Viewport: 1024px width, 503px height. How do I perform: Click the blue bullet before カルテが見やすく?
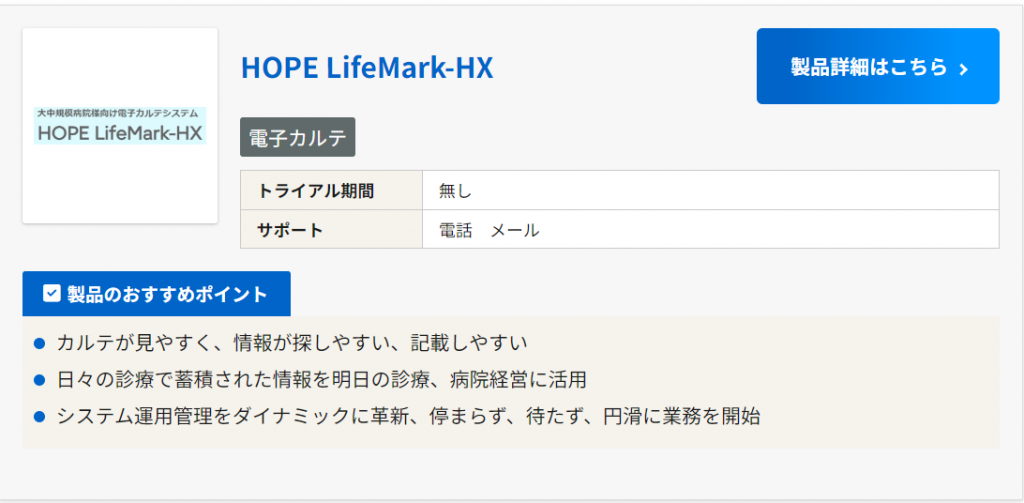click(x=40, y=344)
